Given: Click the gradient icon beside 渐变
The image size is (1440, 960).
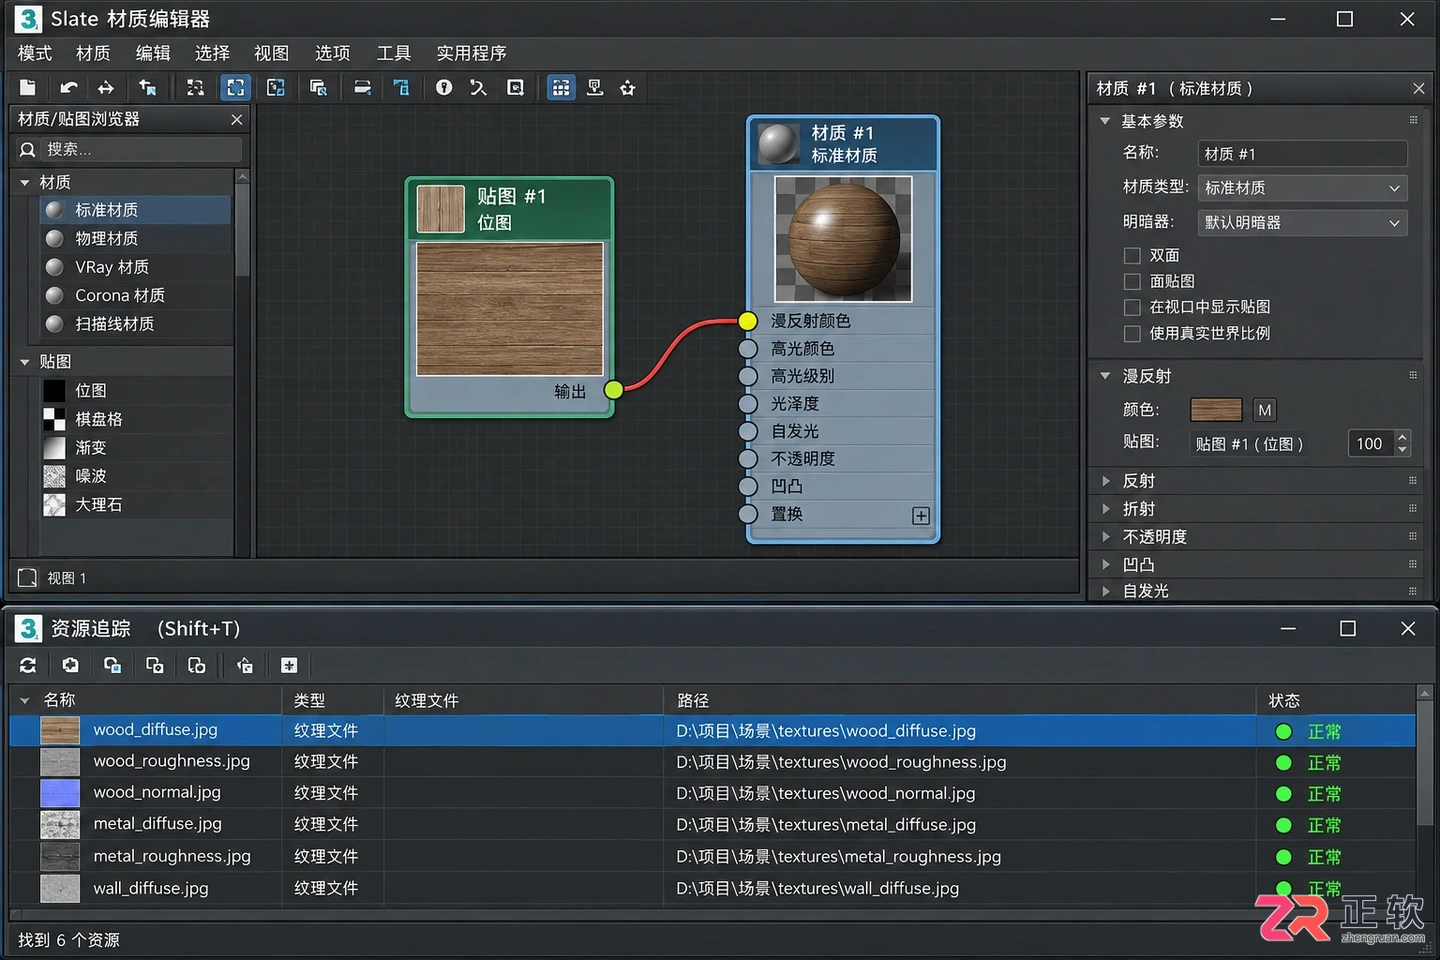Looking at the screenshot, I should click(54, 448).
